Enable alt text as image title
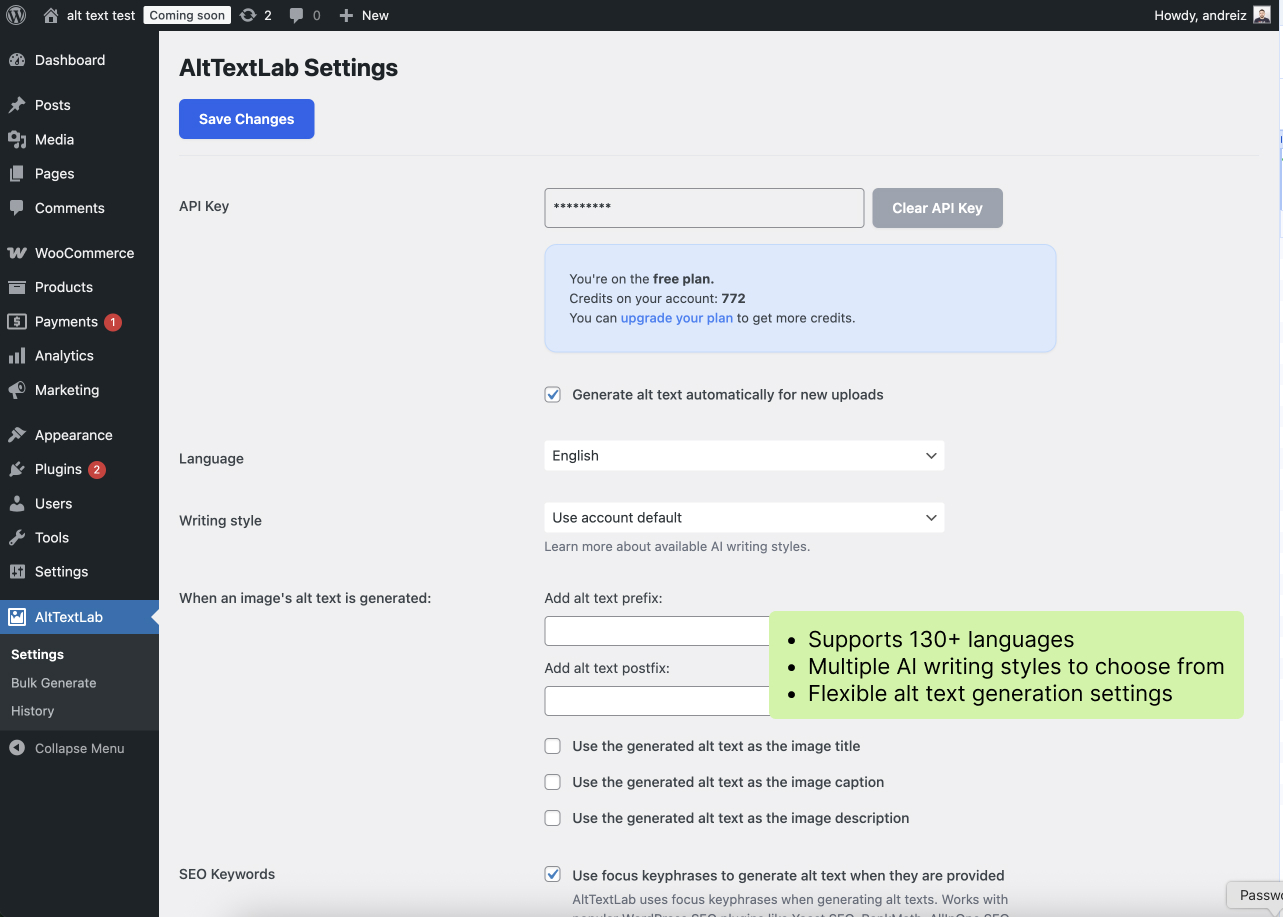The height and width of the screenshot is (917, 1283). pos(553,746)
